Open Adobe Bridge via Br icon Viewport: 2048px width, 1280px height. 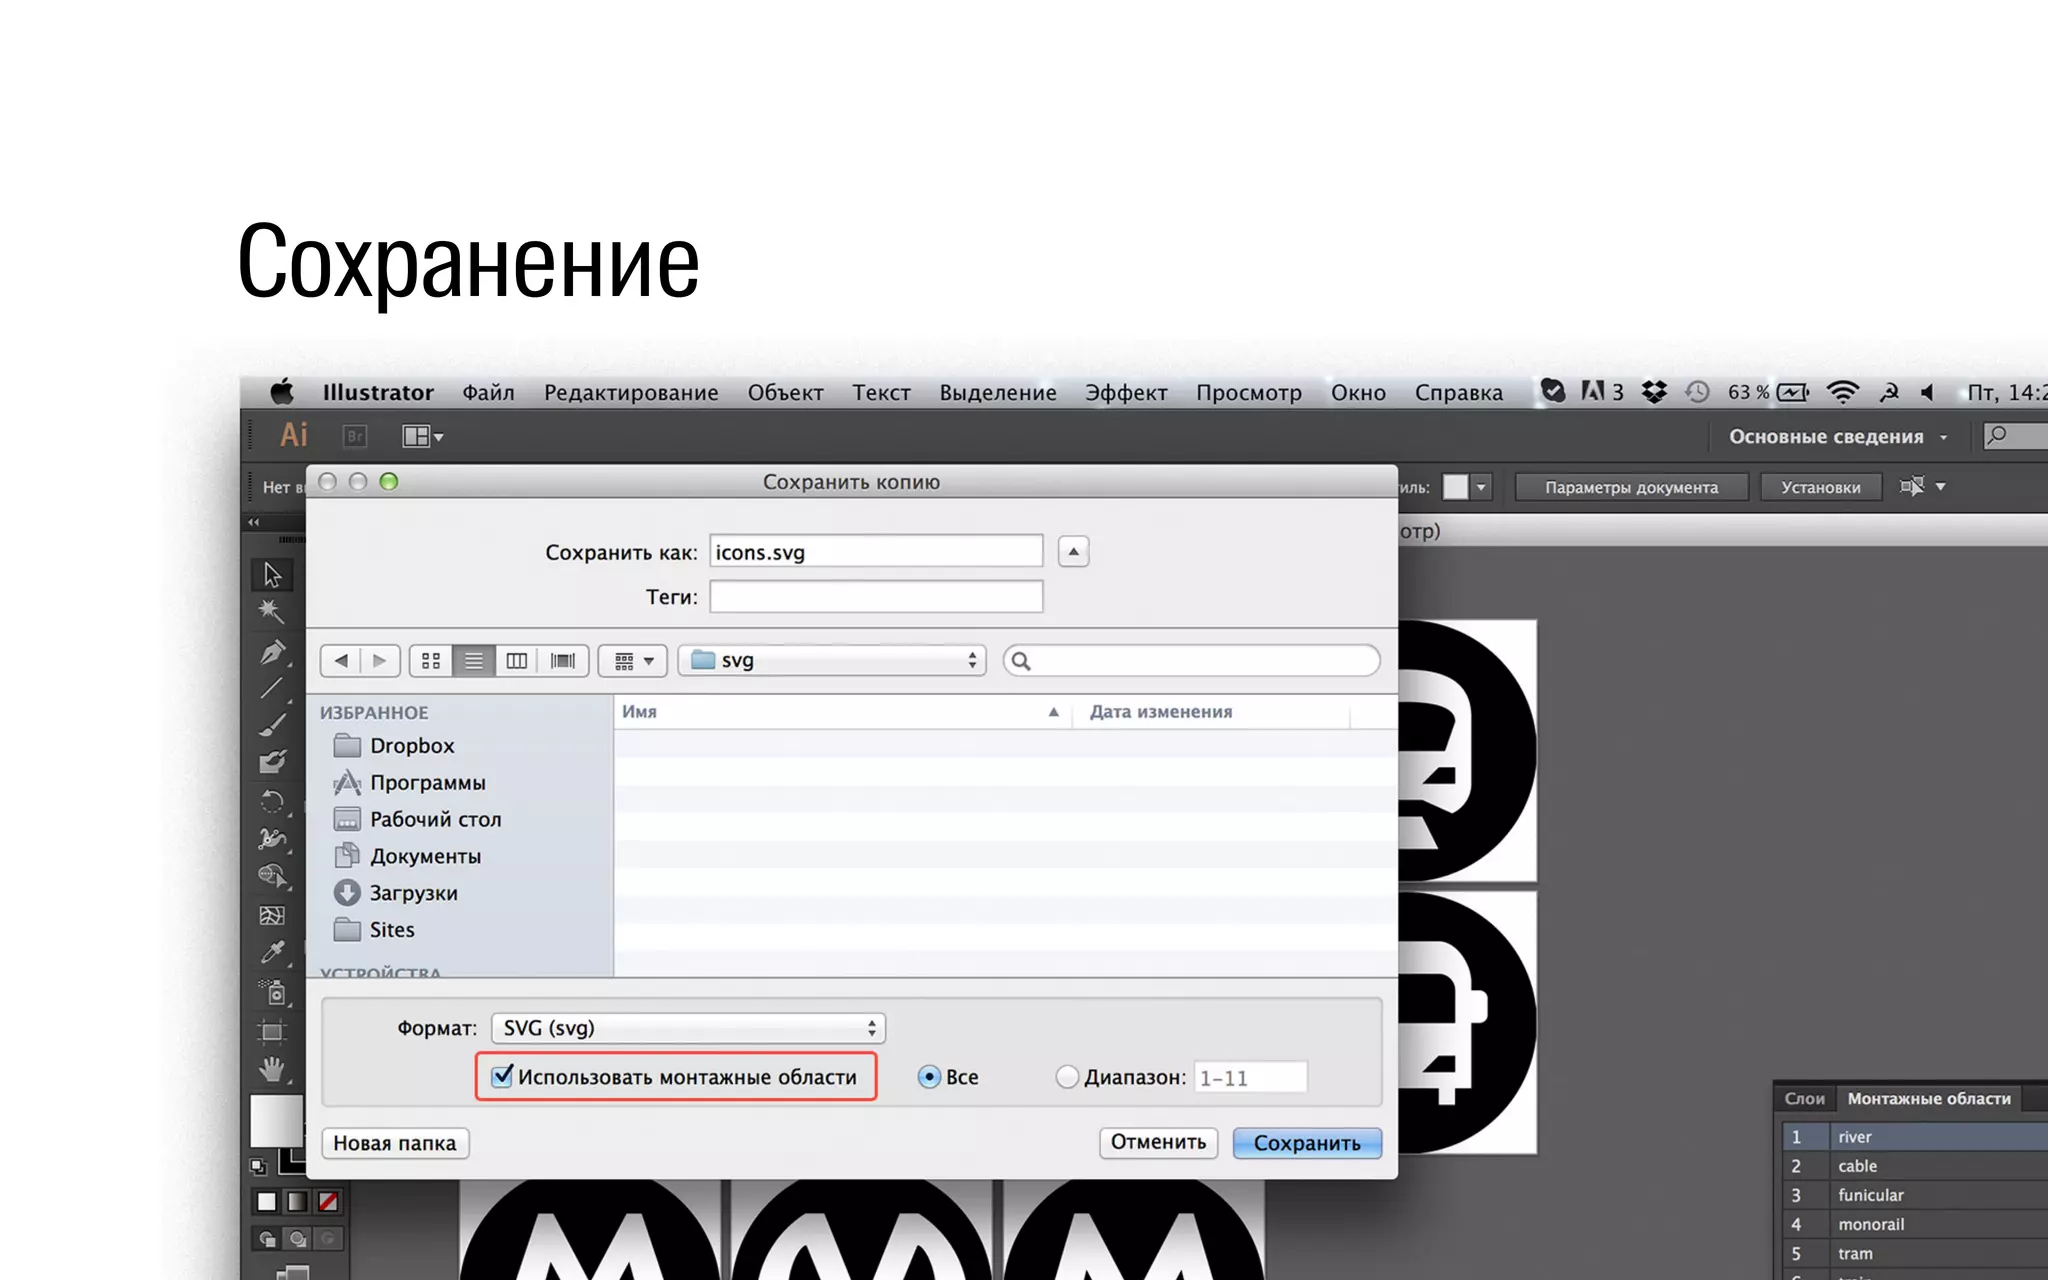pyautogui.click(x=355, y=436)
